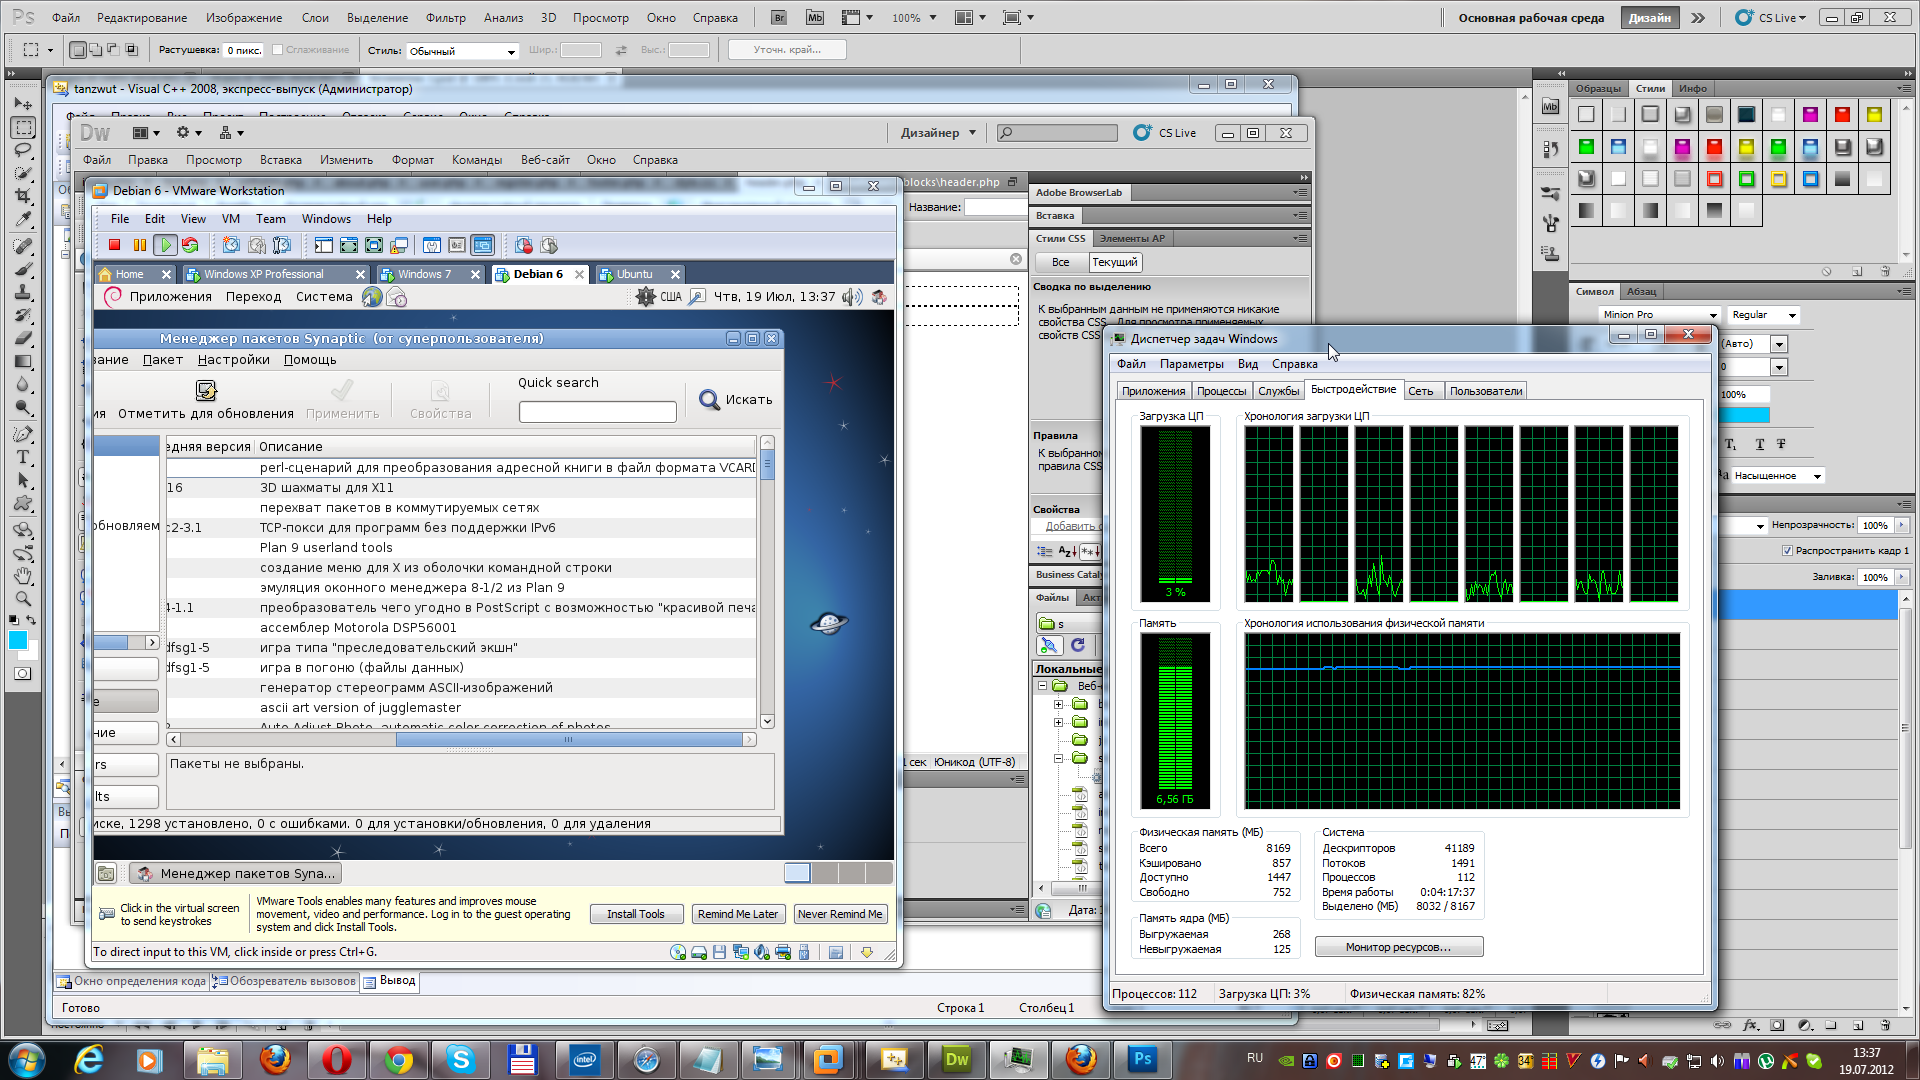Image resolution: width=1920 pixels, height=1080 pixels.
Task: Select the Crop tool
Action: coord(23,196)
